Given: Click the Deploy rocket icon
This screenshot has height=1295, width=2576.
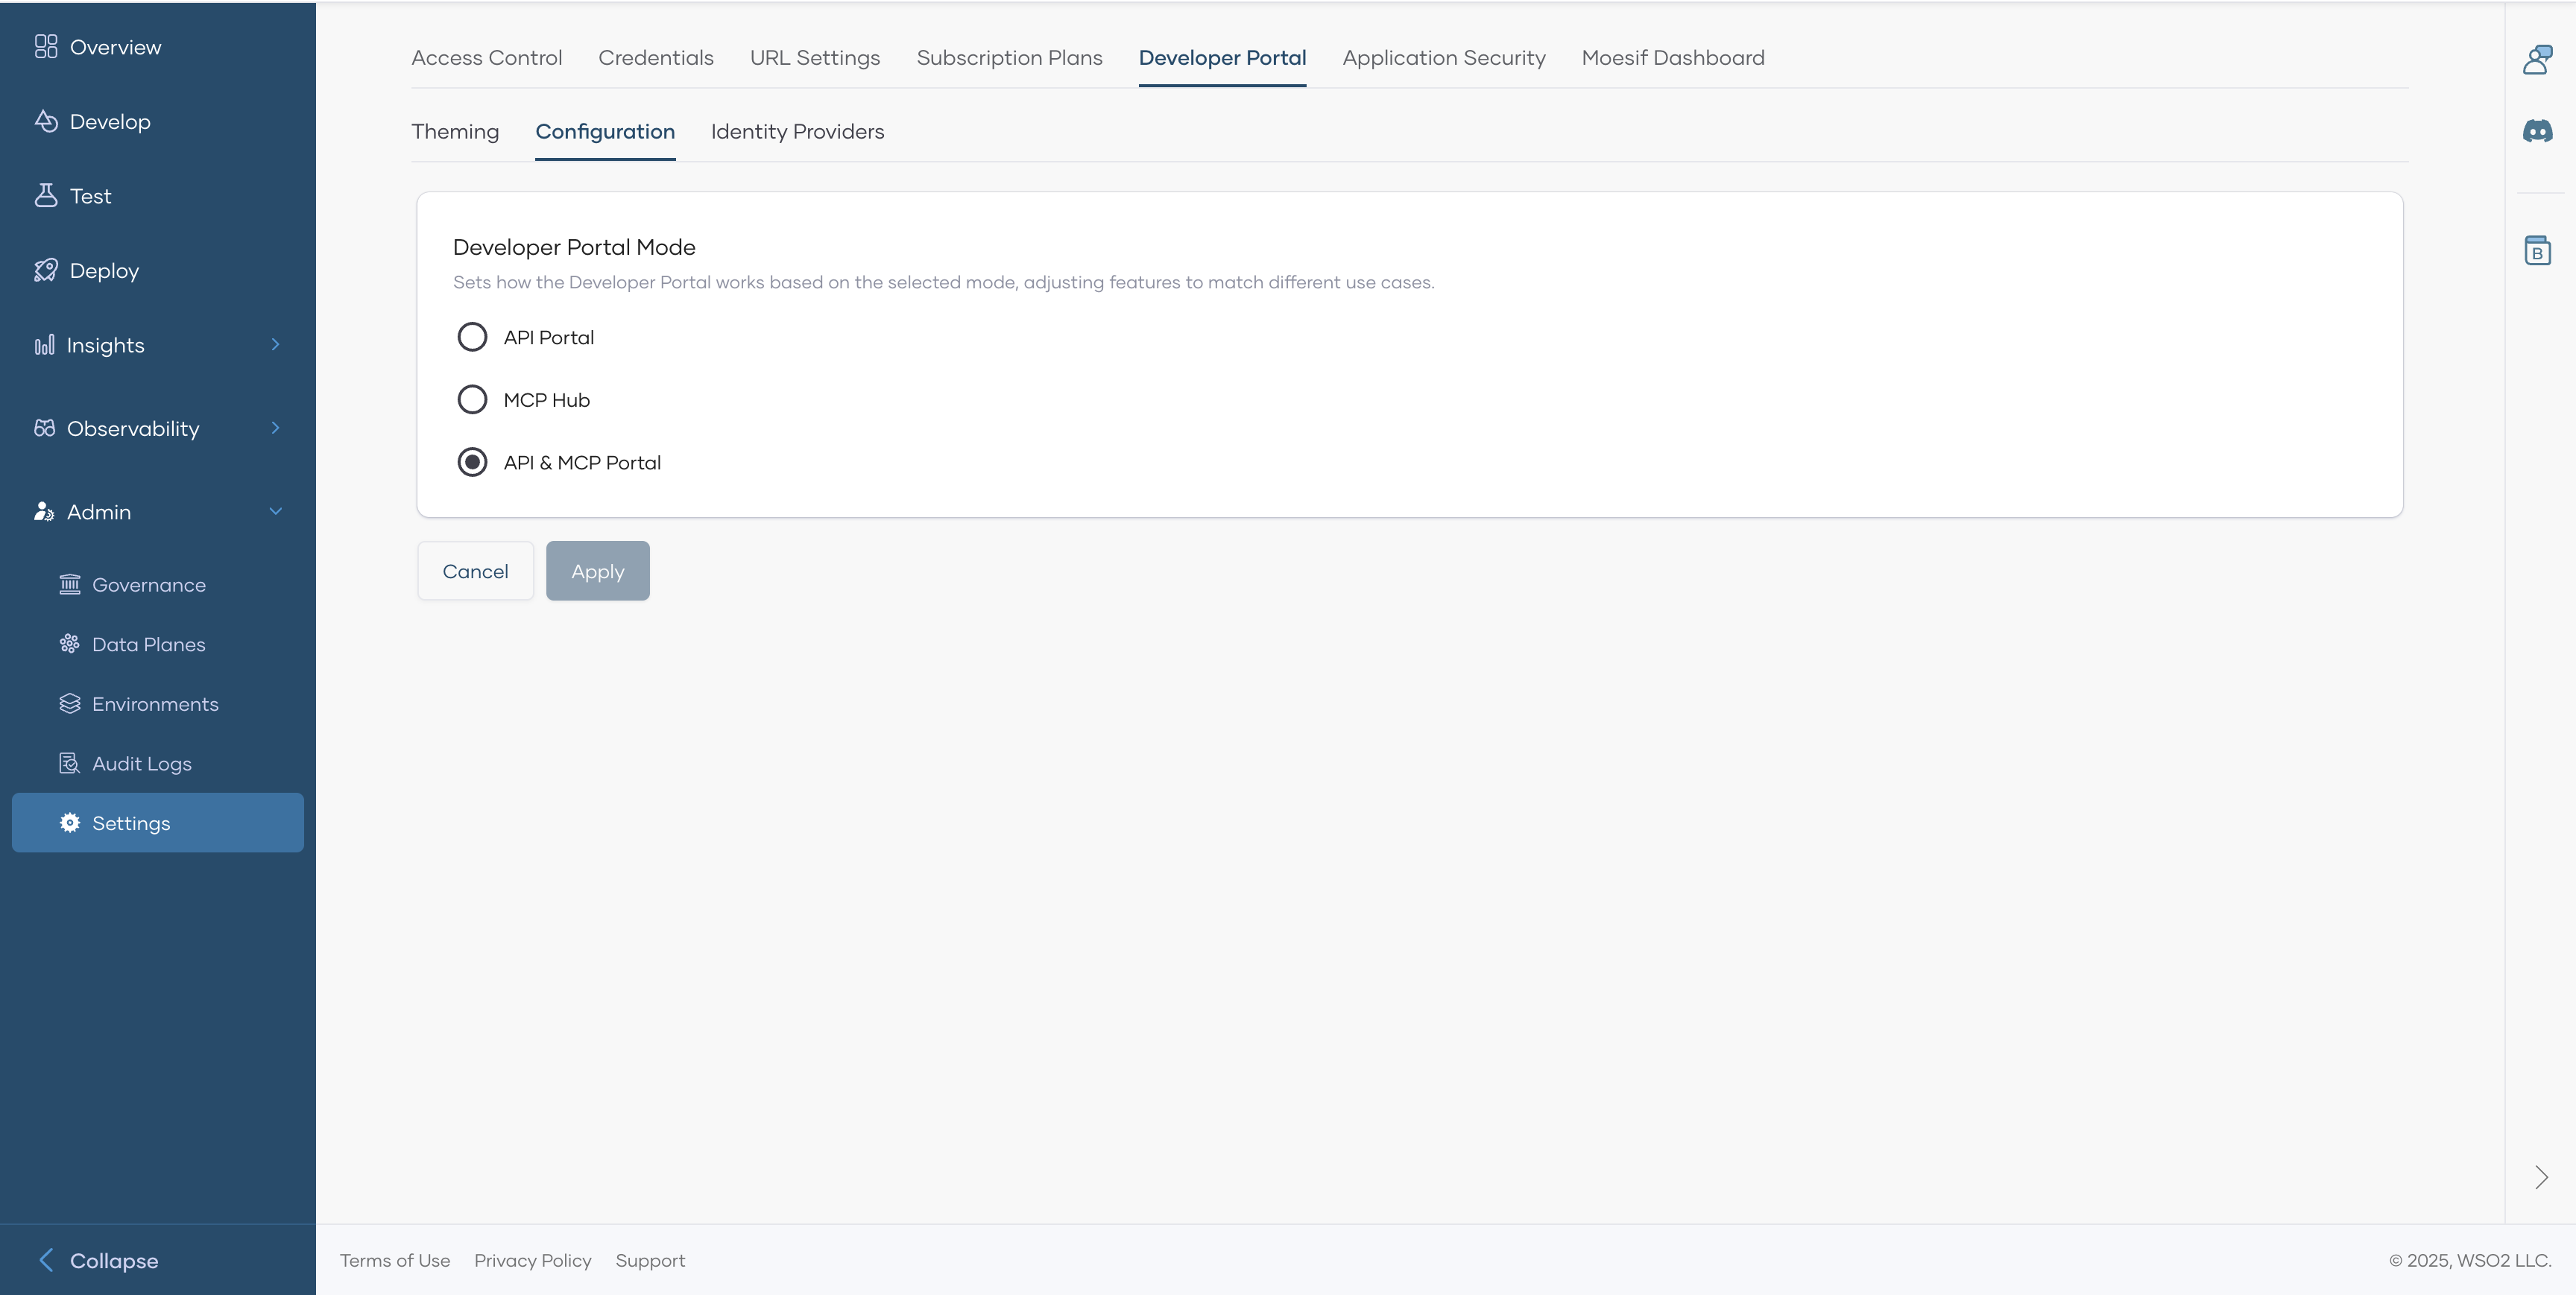Looking at the screenshot, I should pyautogui.click(x=46, y=270).
